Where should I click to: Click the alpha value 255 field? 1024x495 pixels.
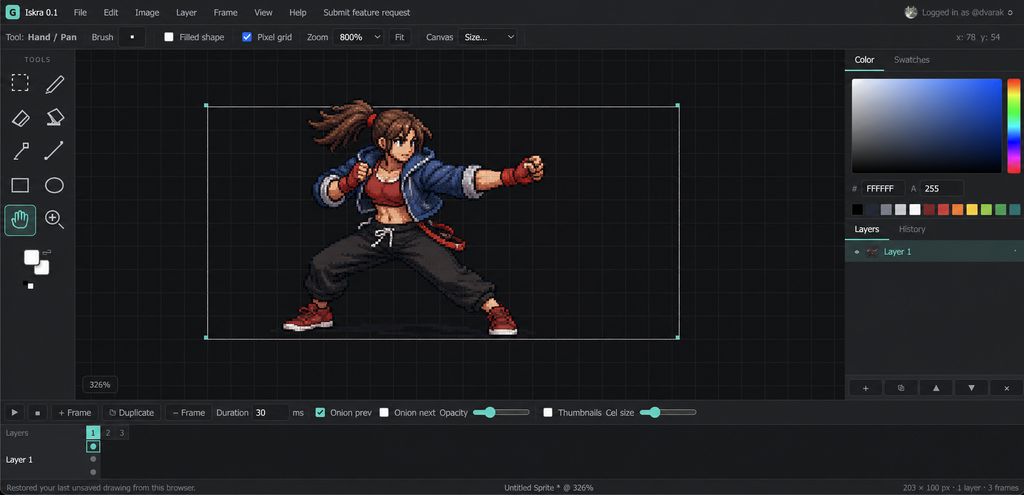[x=942, y=189]
